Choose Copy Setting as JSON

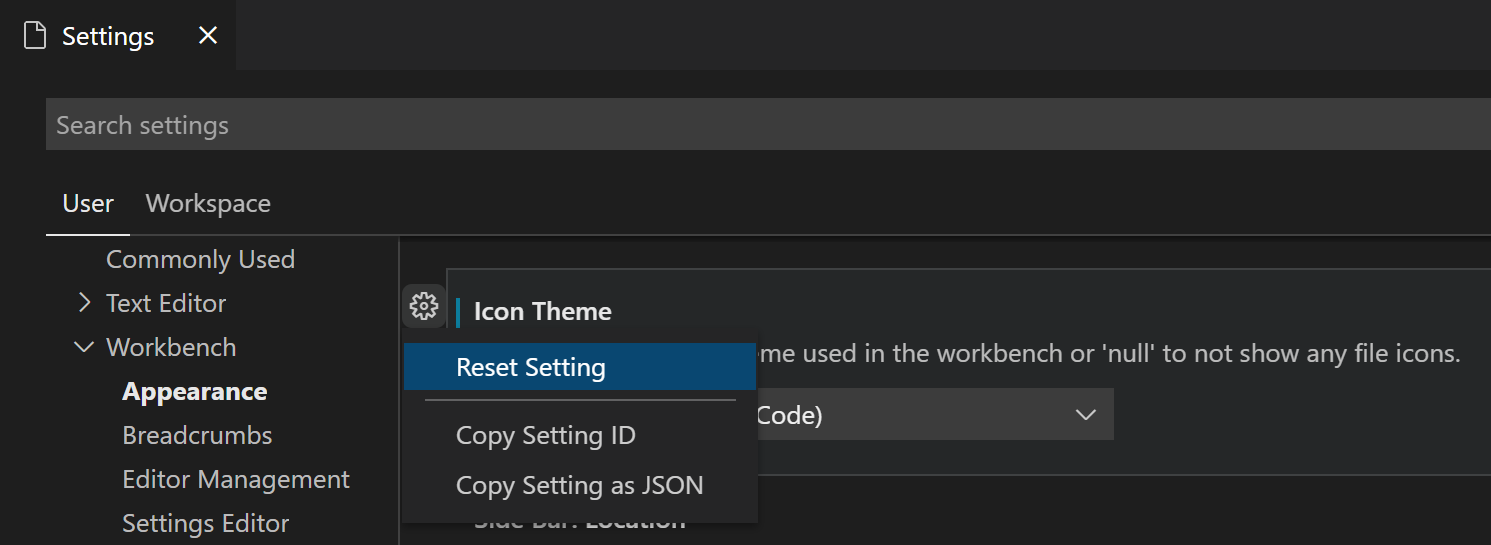[x=580, y=486]
